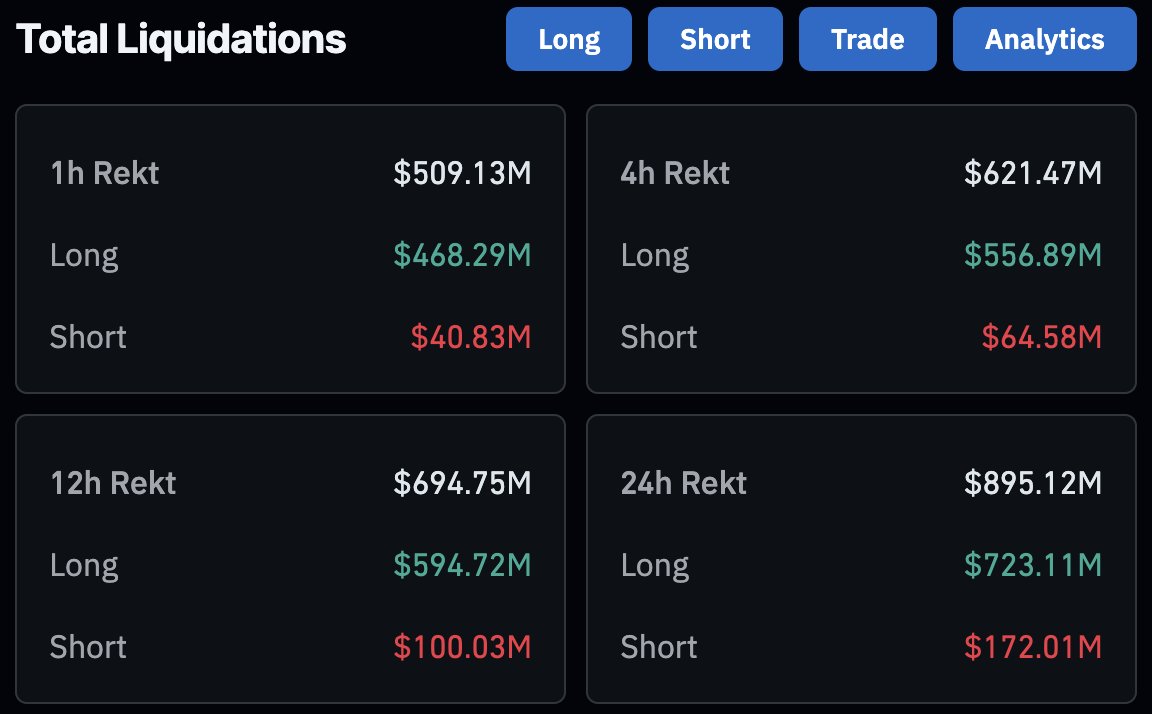Select the 1h long $468.29M amount

tap(462, 255)
